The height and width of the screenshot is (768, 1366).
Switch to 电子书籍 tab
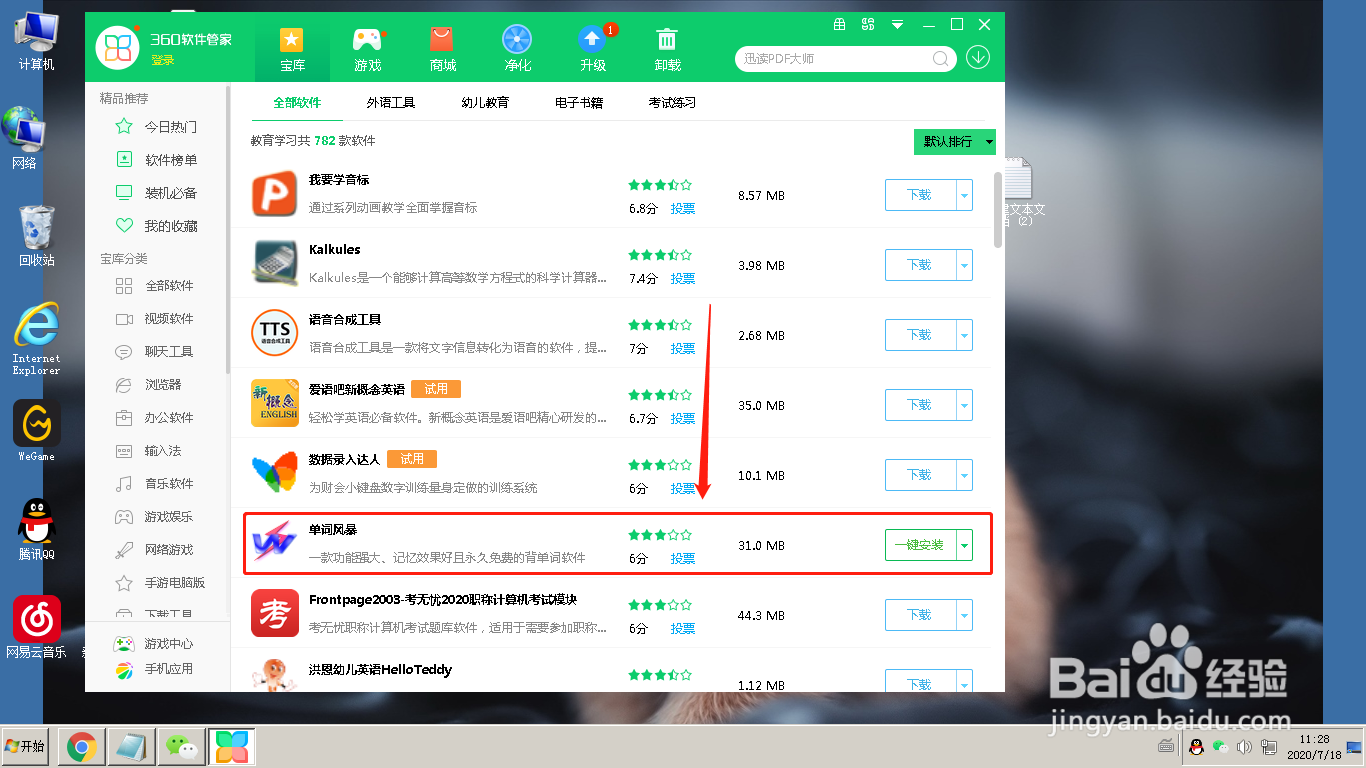tap(579, 103)
